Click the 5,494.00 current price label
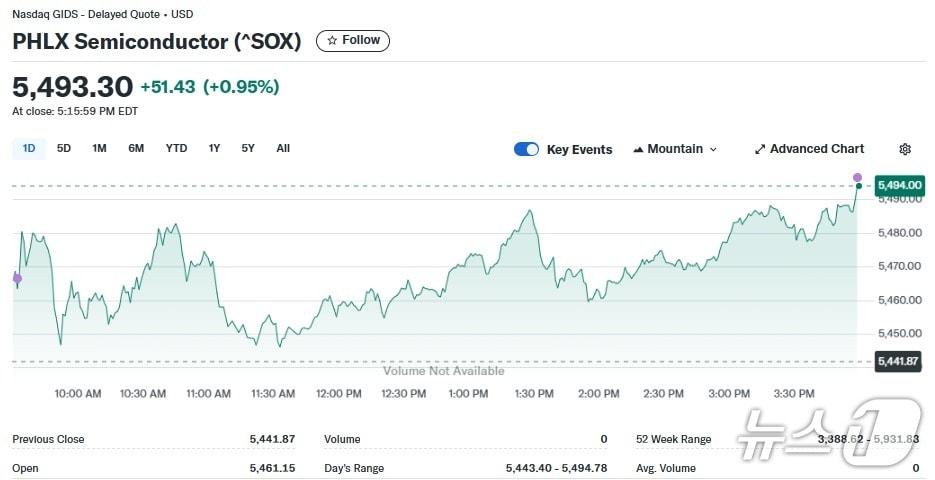 [898, 185]
